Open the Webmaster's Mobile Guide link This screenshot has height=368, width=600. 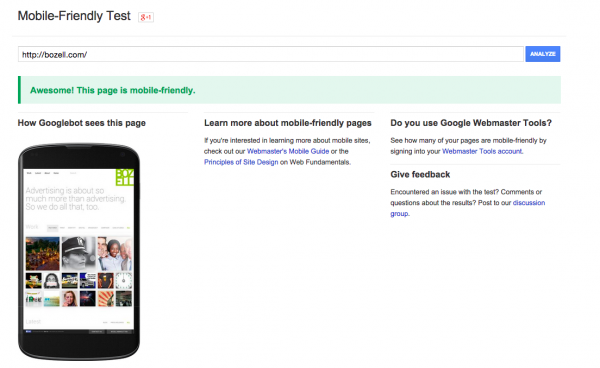pyautogui.click(x=288, y=151)
